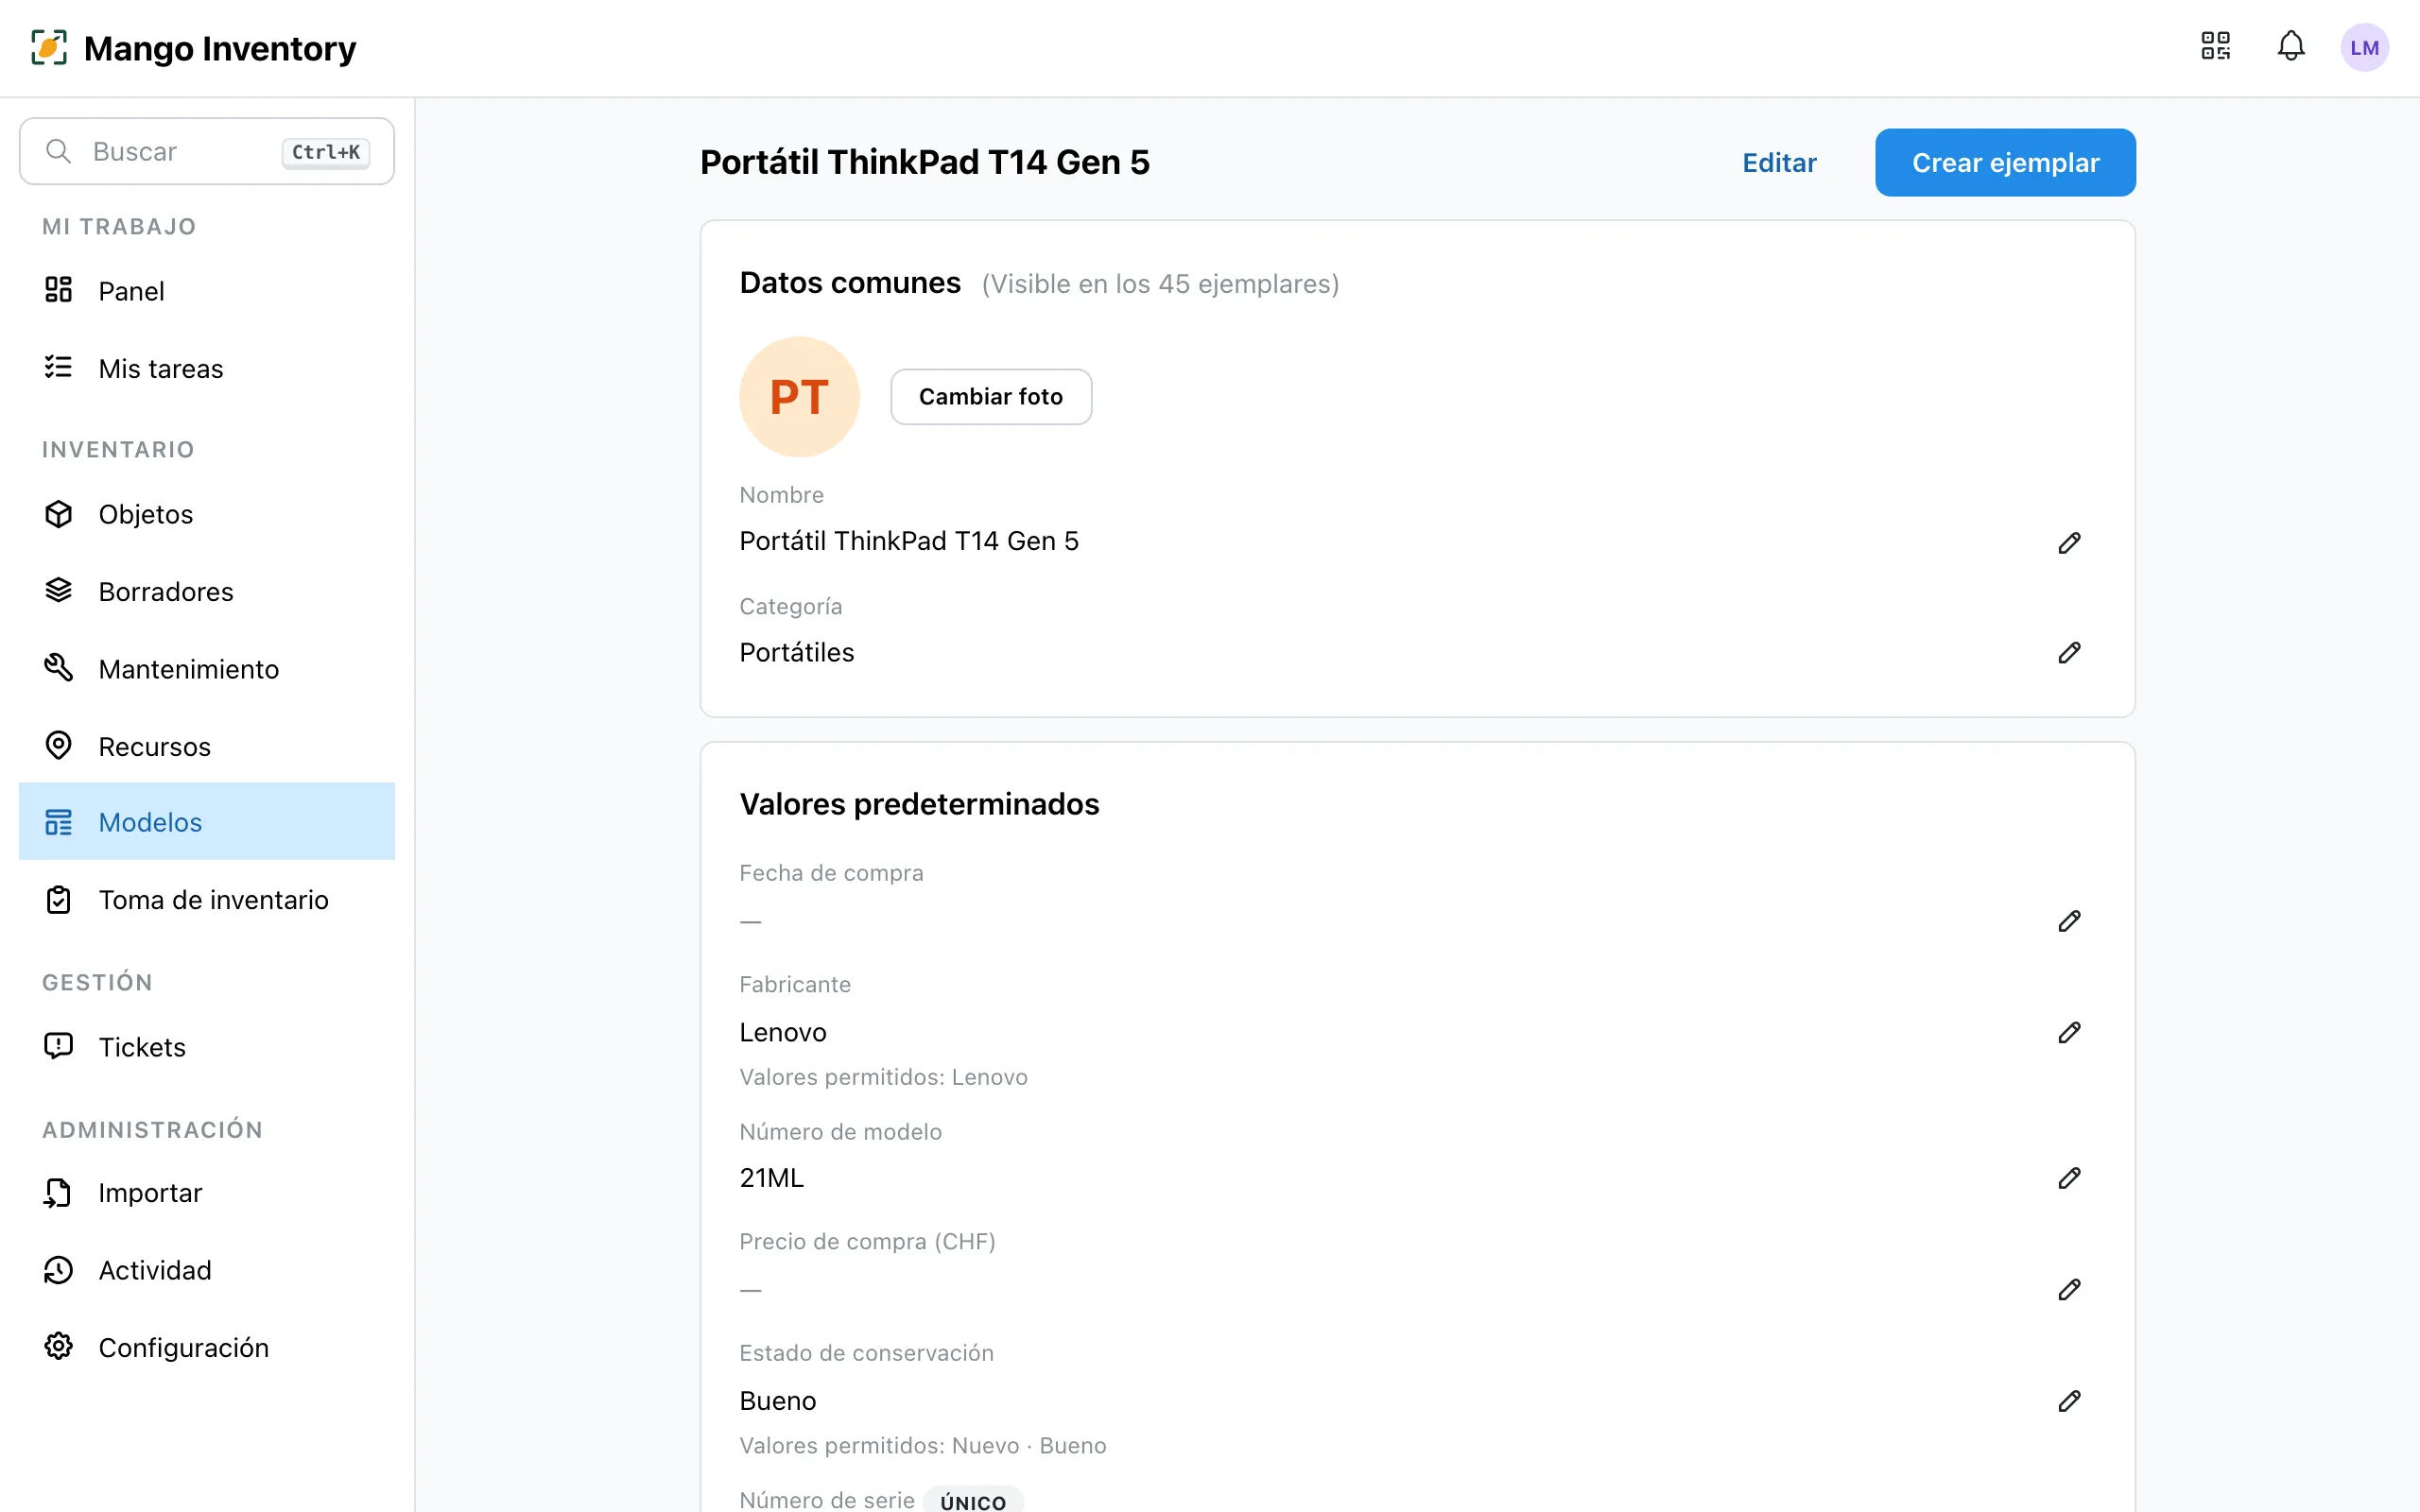The image size is (2420, 1512).
Task: Click the PT model photo avatar
Action: click(x=799, y=397)
